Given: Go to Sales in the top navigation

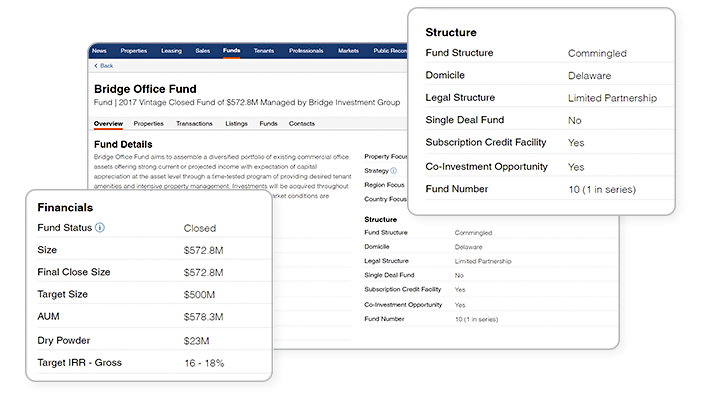Looking at the screenshot, I should click(x=203, y=50).
